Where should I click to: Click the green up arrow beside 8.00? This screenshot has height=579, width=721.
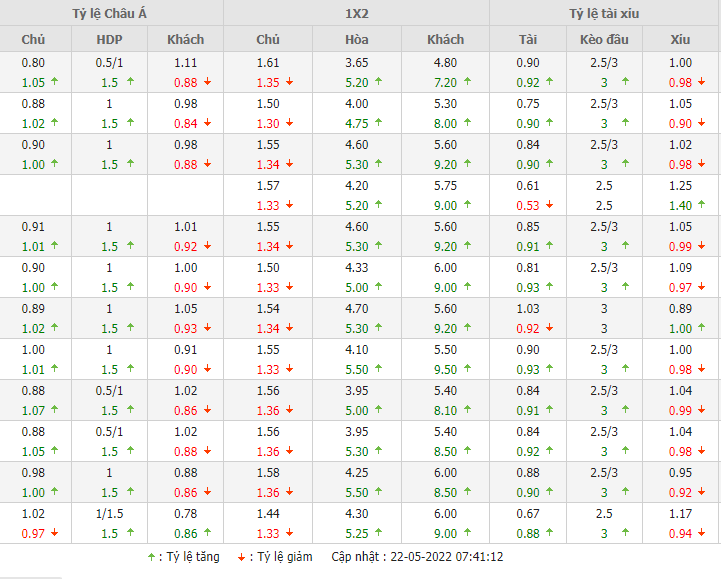tap(465, 123)
